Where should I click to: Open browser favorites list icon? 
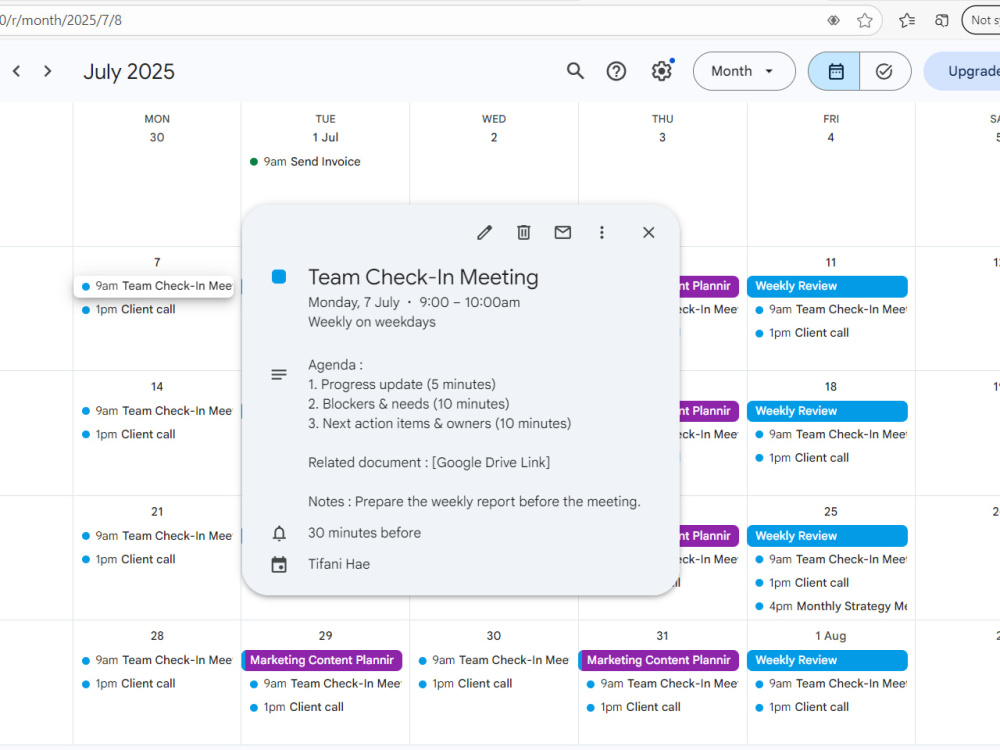click(907, 20)
